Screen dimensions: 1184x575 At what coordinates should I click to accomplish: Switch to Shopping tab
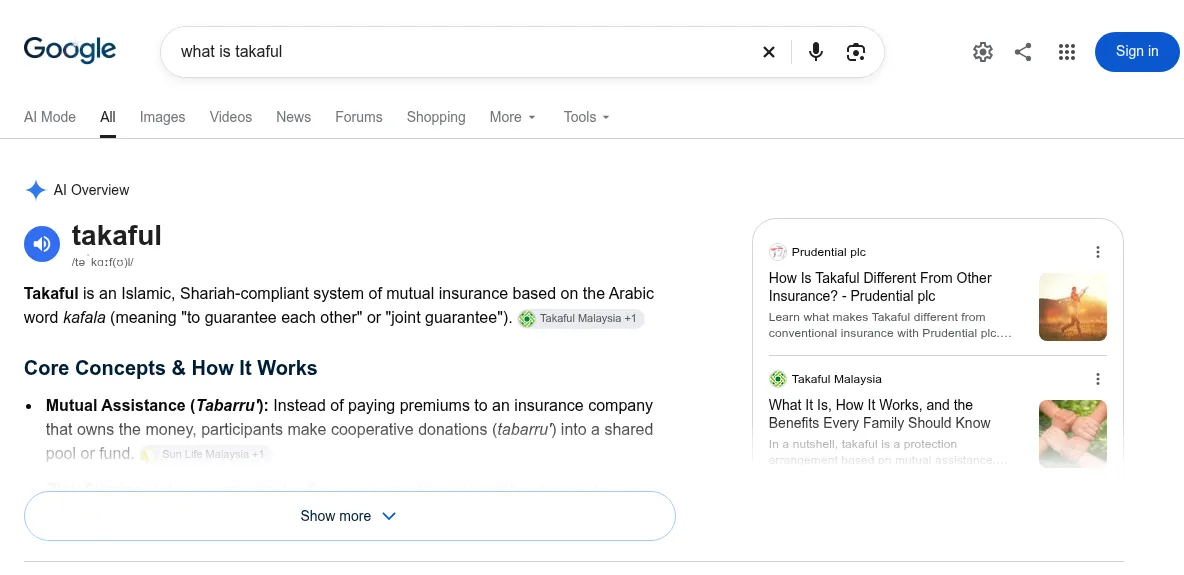pyautogui.click(x=436, y=117)
